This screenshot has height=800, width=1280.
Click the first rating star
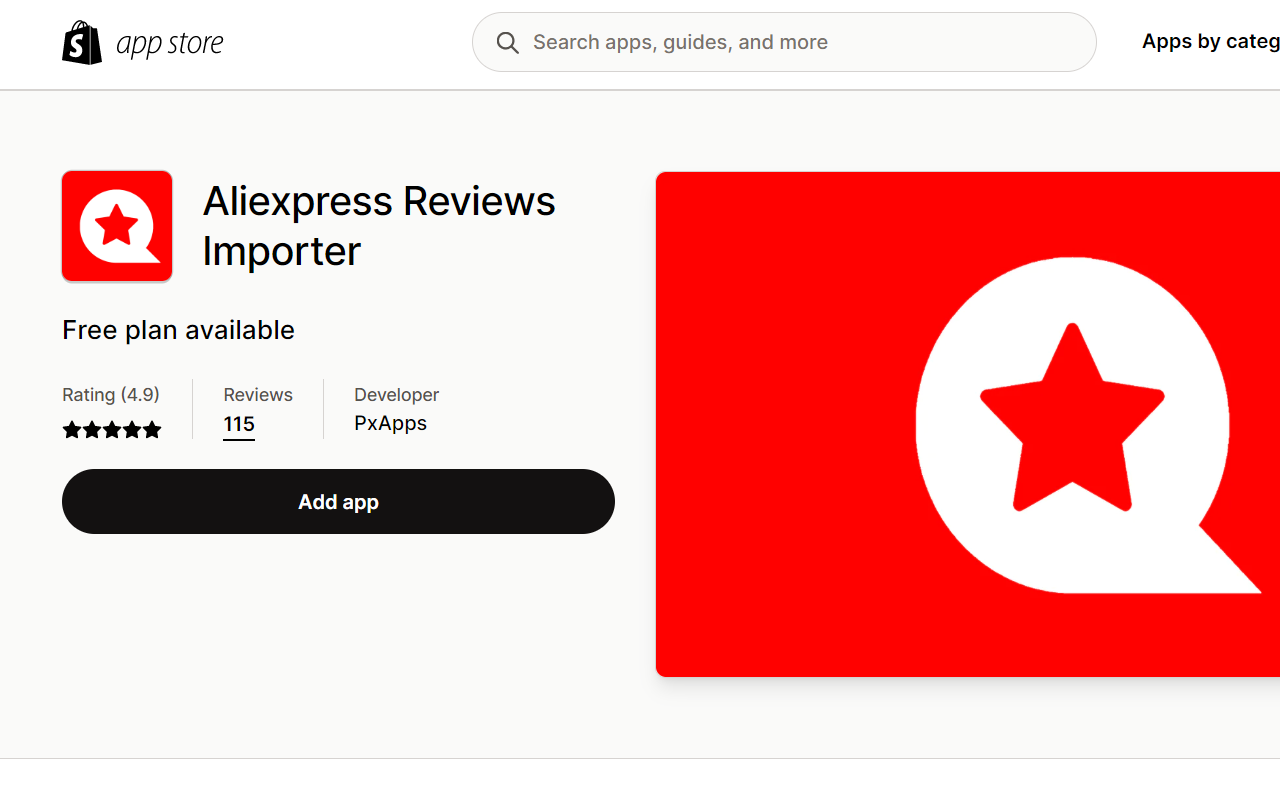[72, 429]
